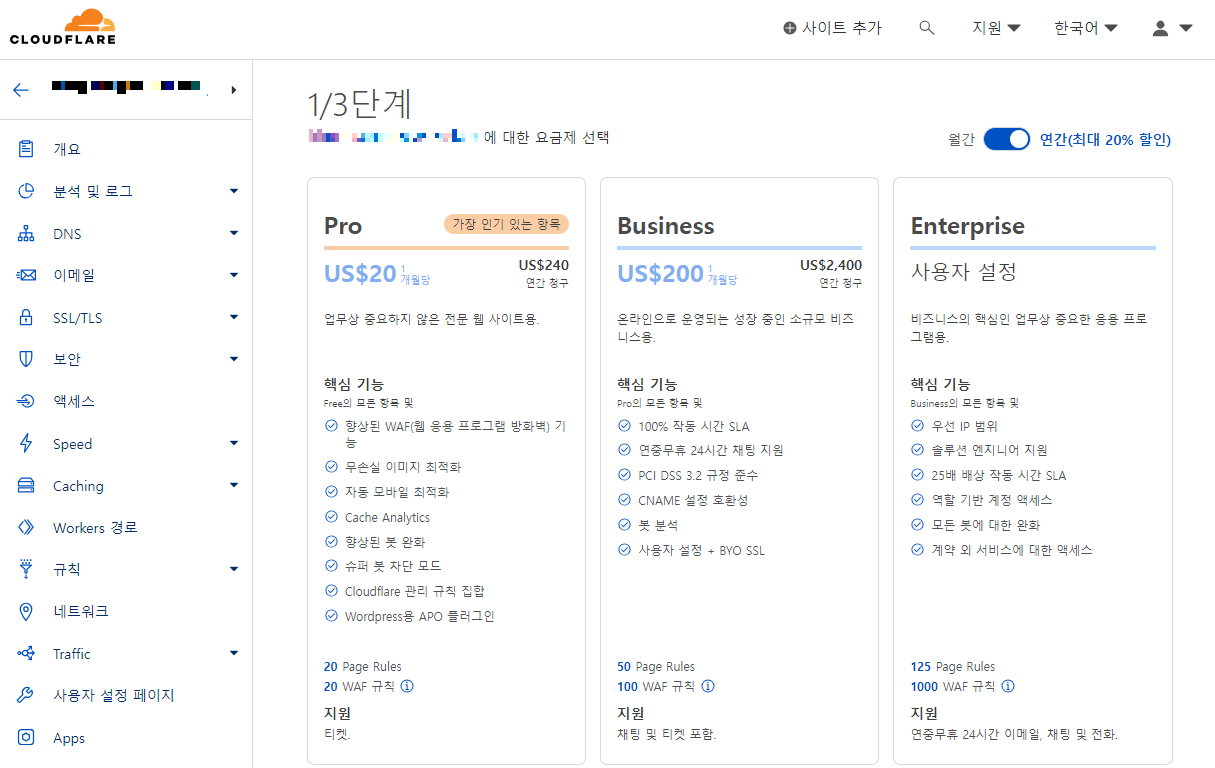
Task: Click PCI DSS 3.2 규정 준수 text
Action: pyautogui.click(x=698, y=475)
